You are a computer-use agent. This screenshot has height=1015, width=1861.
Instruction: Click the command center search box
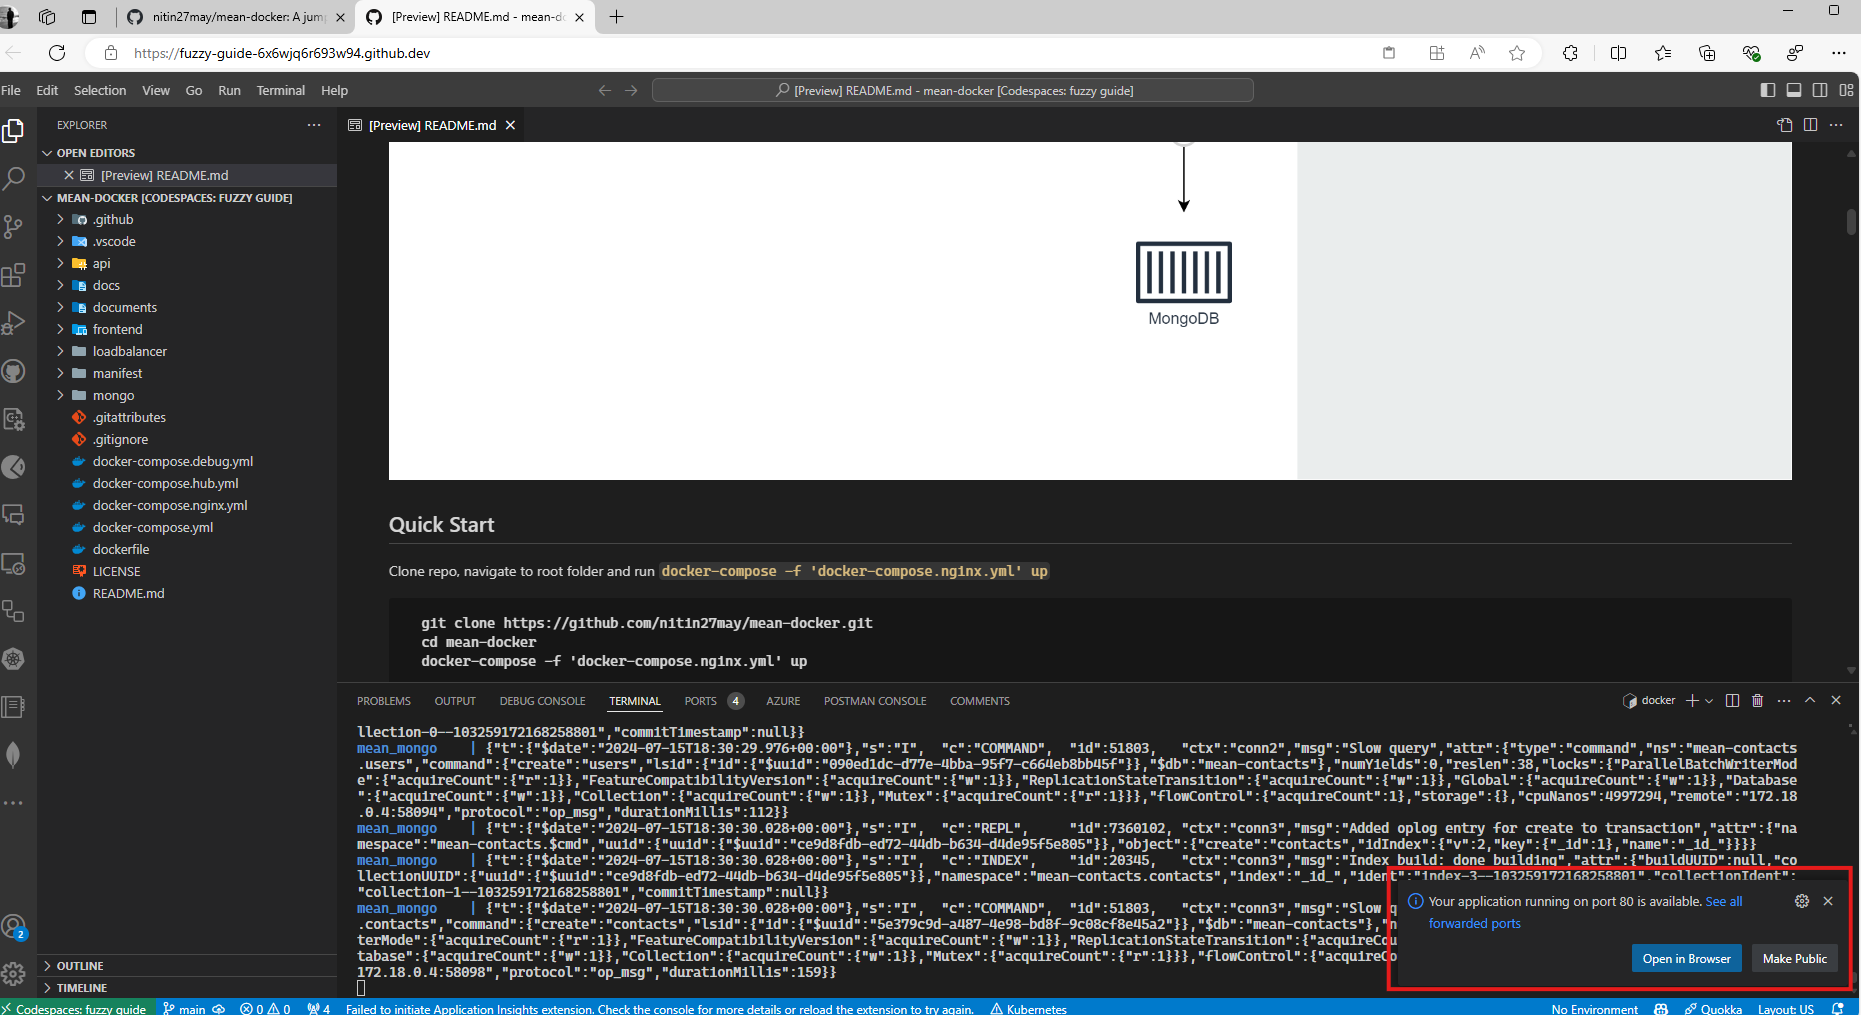tap(953, 90)
